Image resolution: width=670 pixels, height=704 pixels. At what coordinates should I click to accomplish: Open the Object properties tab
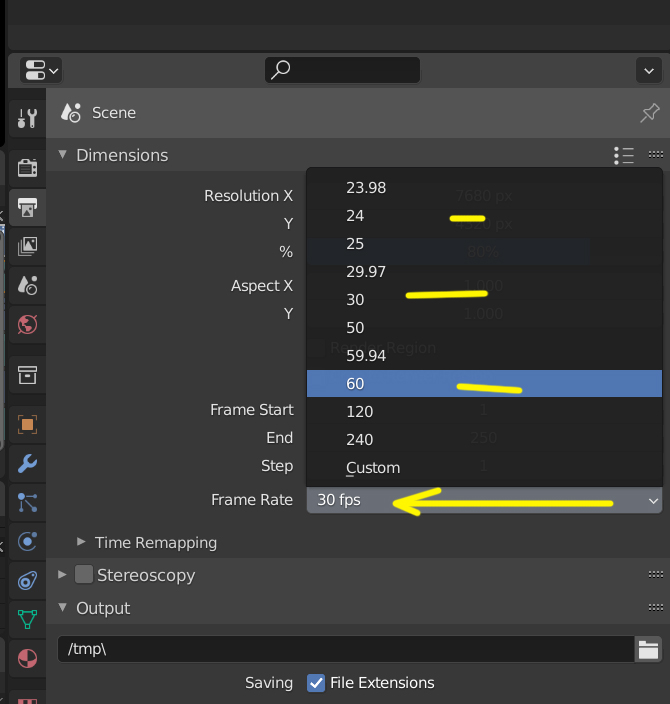[x=27, y=425]
